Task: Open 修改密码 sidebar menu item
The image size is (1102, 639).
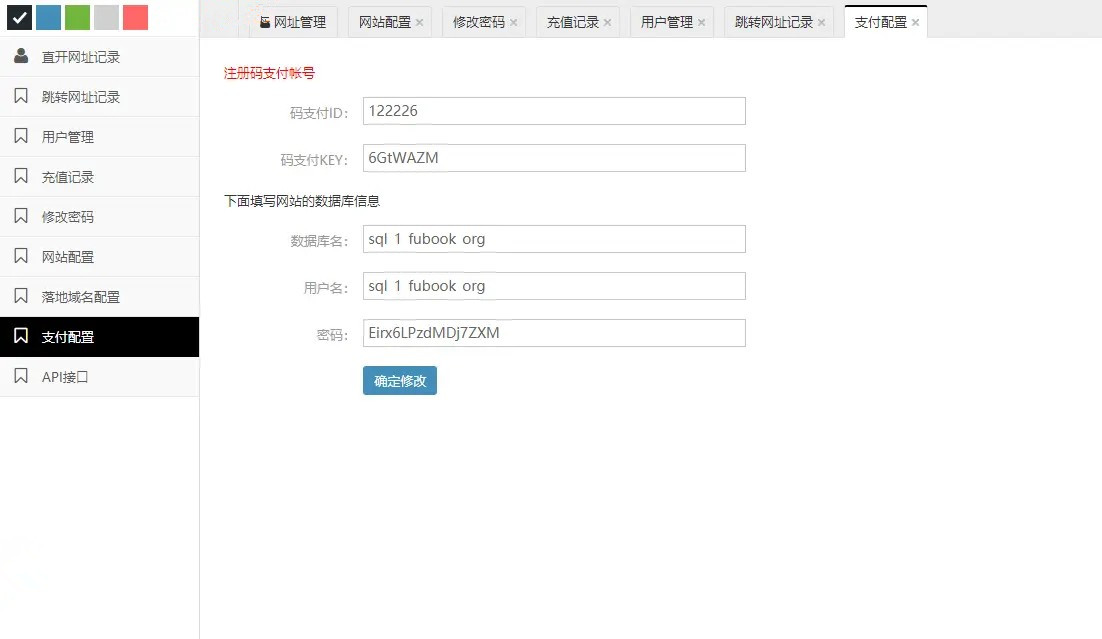Action: [100, 217]
